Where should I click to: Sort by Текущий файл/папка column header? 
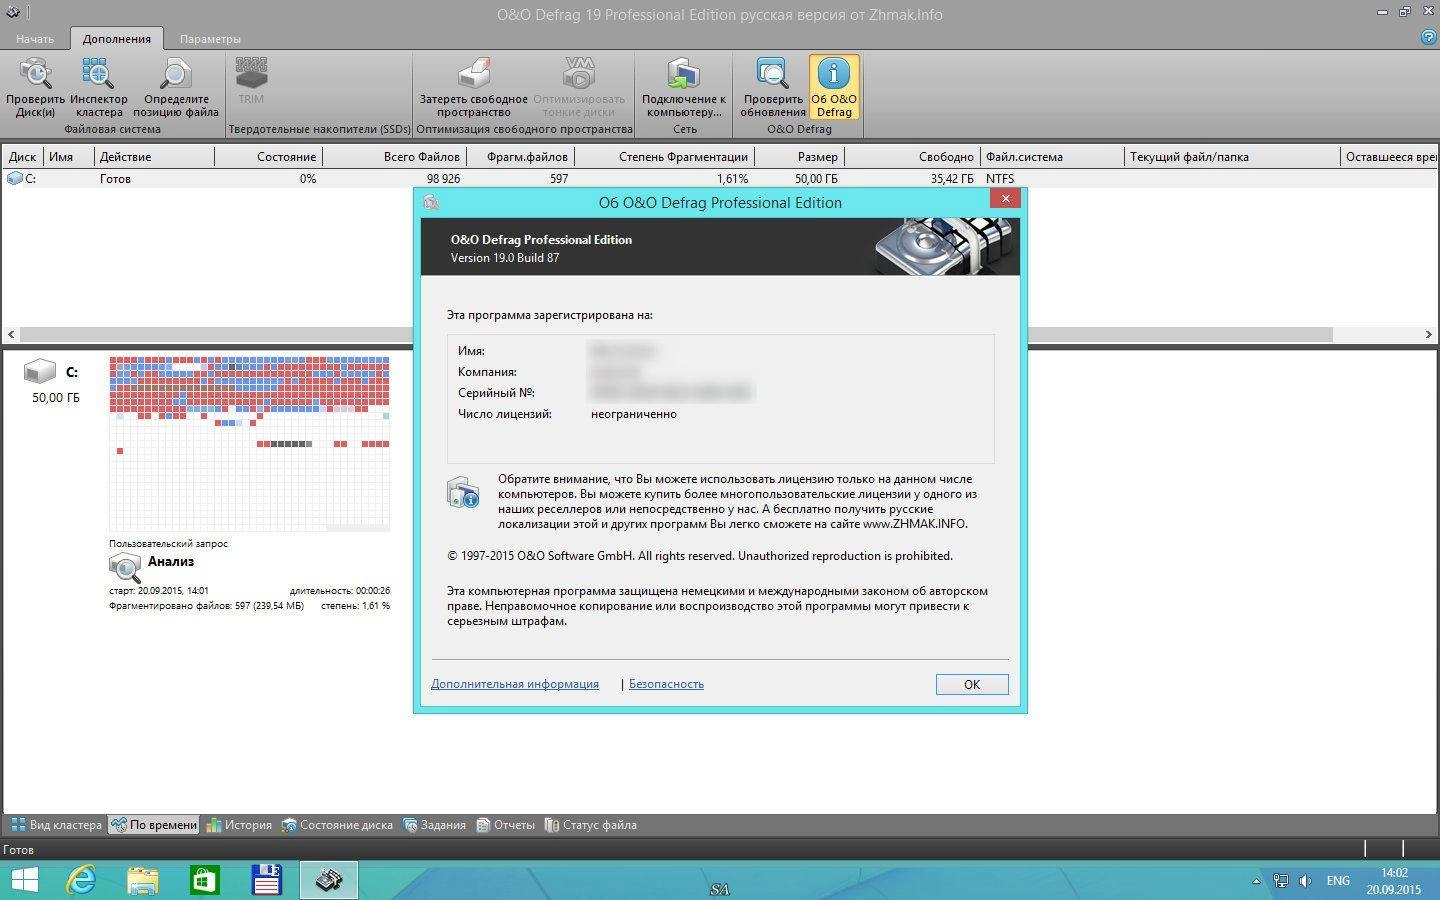point(1233,157)
